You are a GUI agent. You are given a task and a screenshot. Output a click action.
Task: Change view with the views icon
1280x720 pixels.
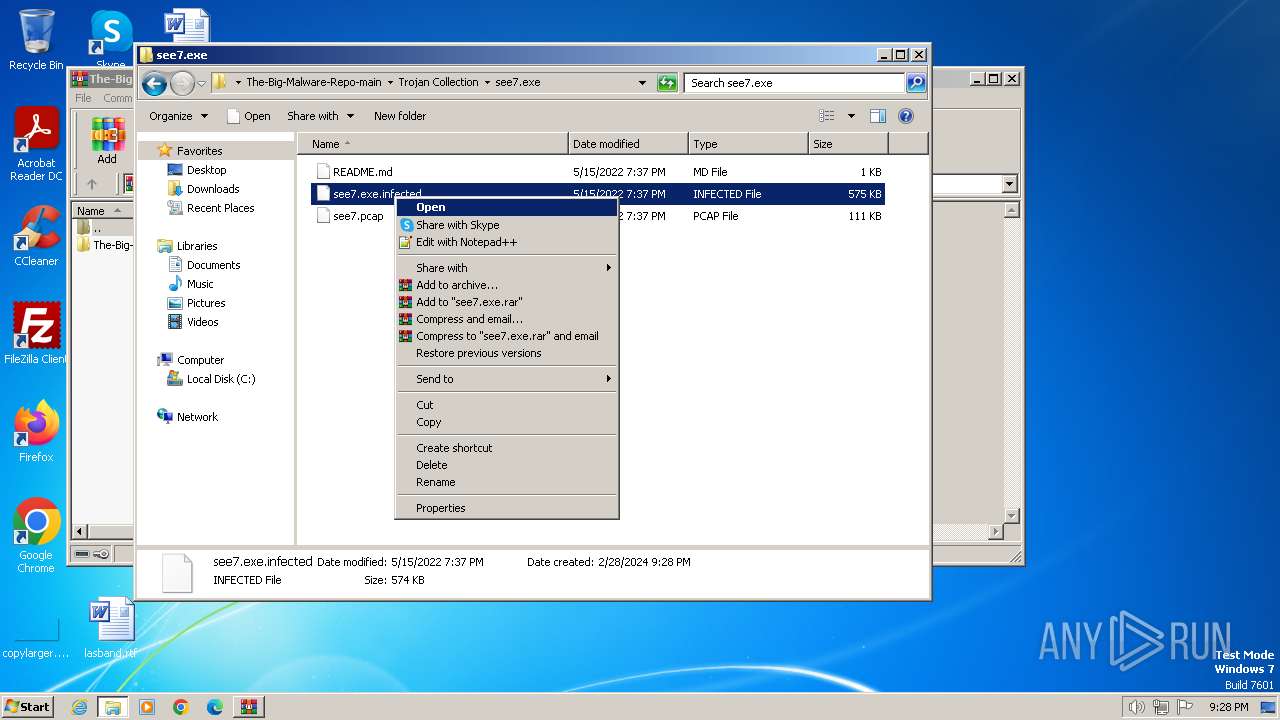[x=827, y=116]
